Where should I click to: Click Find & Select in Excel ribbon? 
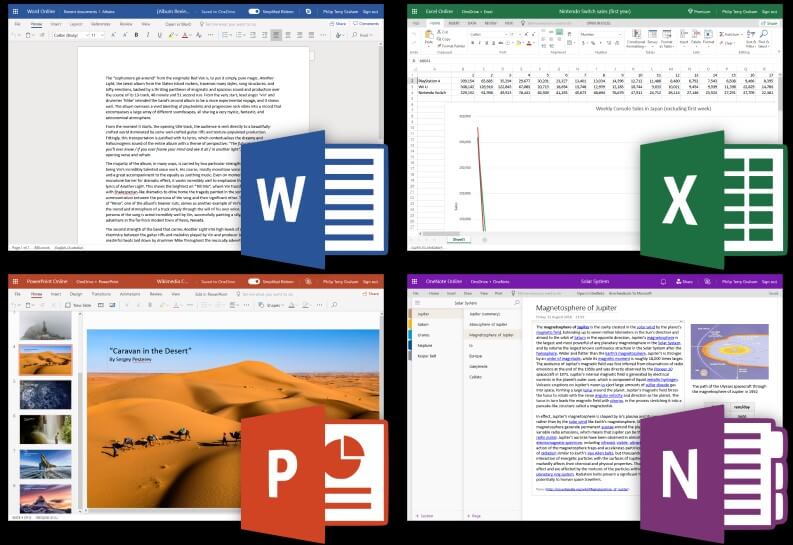coord(764,38)
